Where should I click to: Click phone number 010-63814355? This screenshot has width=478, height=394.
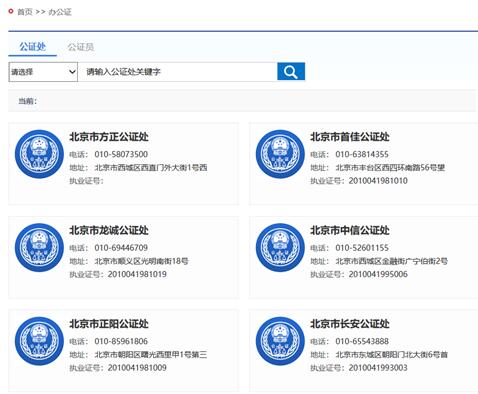(362, 154)
